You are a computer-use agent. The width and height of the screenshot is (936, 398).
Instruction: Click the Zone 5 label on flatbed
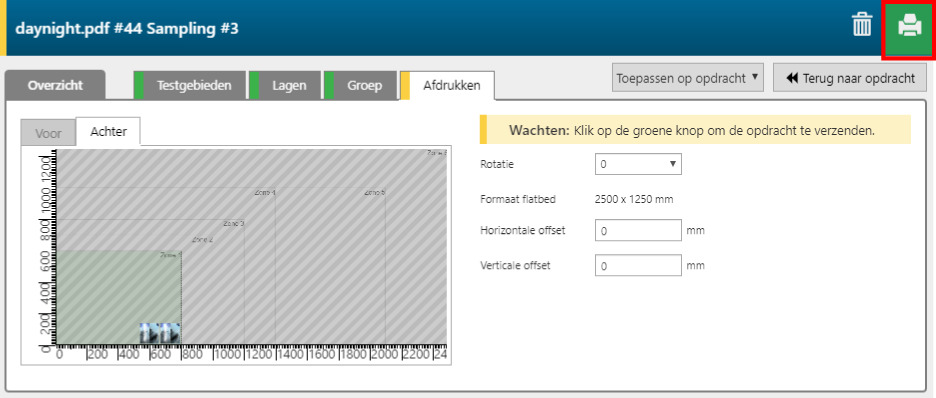point(375,192)
